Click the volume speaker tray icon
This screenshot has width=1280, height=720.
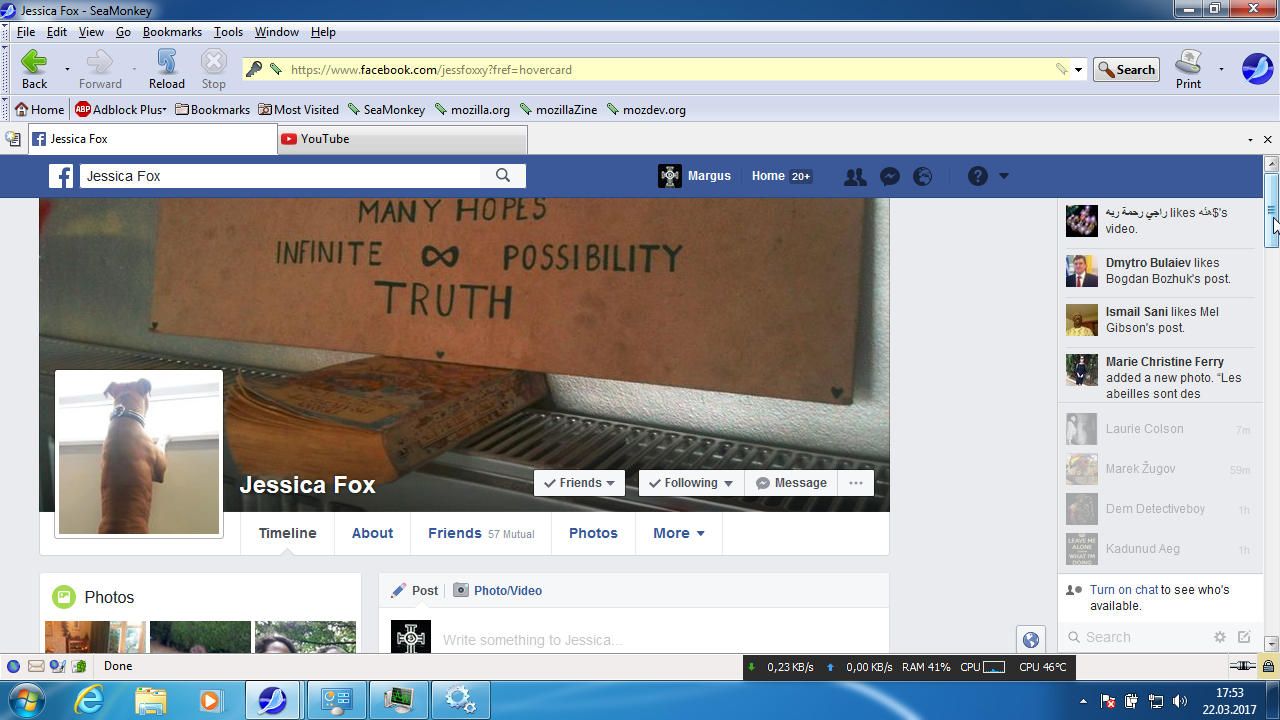coord(1180,701)
